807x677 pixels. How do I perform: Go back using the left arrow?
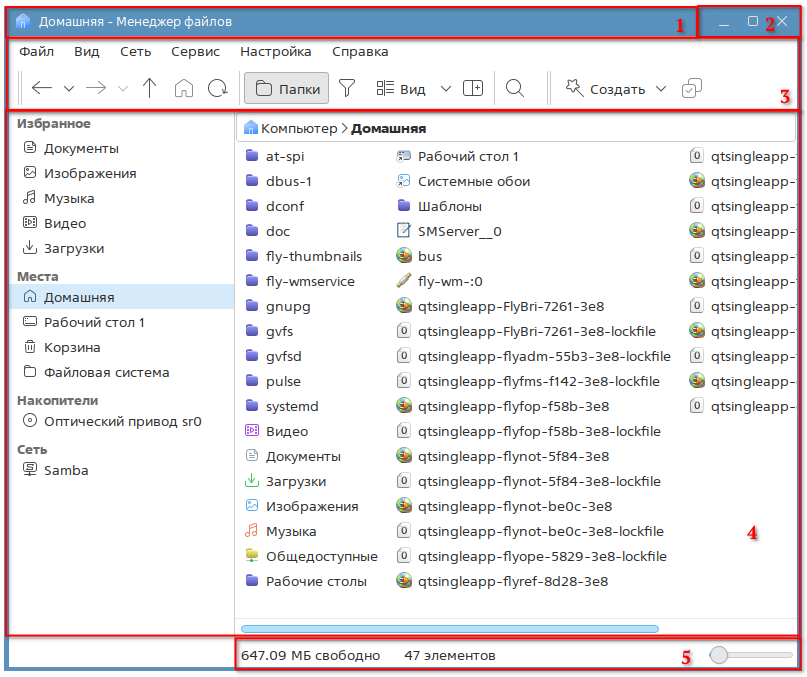tap(41, 88)
